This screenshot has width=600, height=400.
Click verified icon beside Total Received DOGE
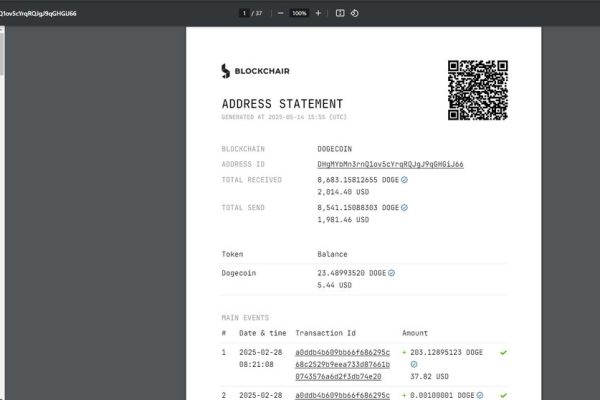[x=404, y=180]
